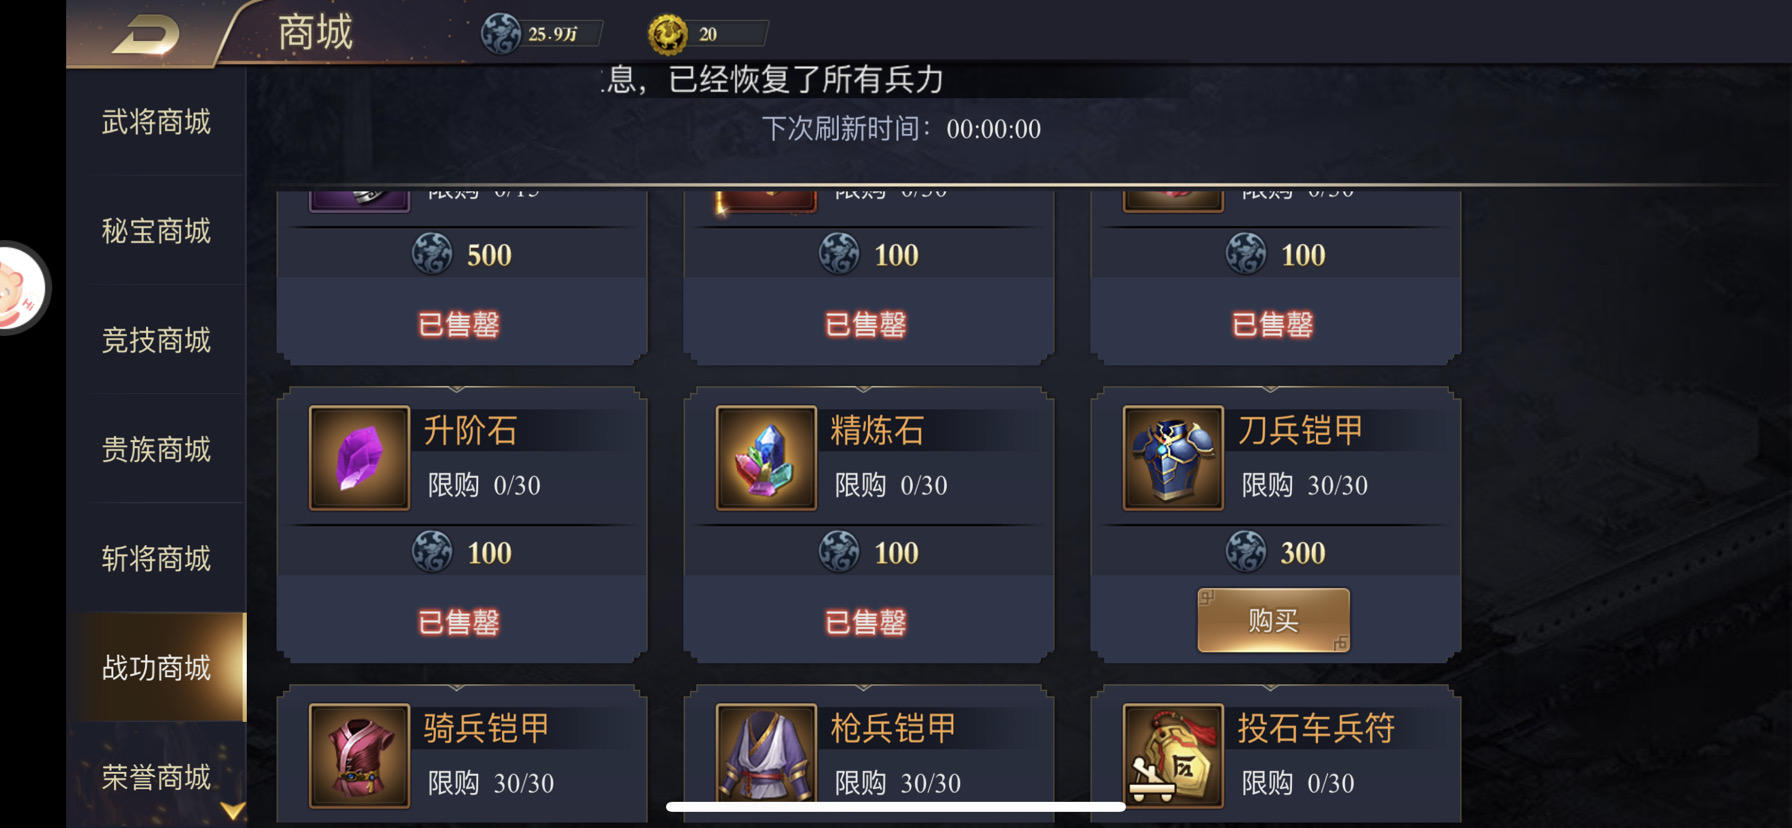1792x828 pixels.
Task: Open the 竞技商城 tab
Action: click(156, 340)
